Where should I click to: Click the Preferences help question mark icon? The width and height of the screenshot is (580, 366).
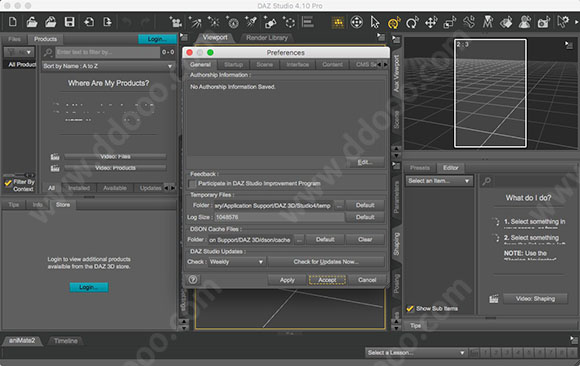click(193, 280)
